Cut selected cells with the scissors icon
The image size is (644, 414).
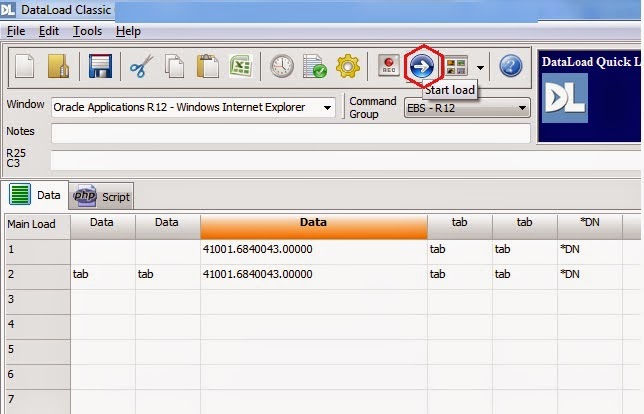click(141, 66)
